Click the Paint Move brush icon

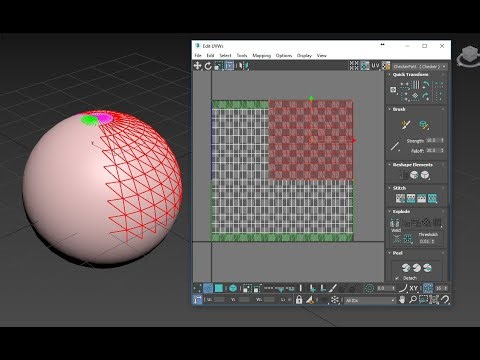point(406,125)
